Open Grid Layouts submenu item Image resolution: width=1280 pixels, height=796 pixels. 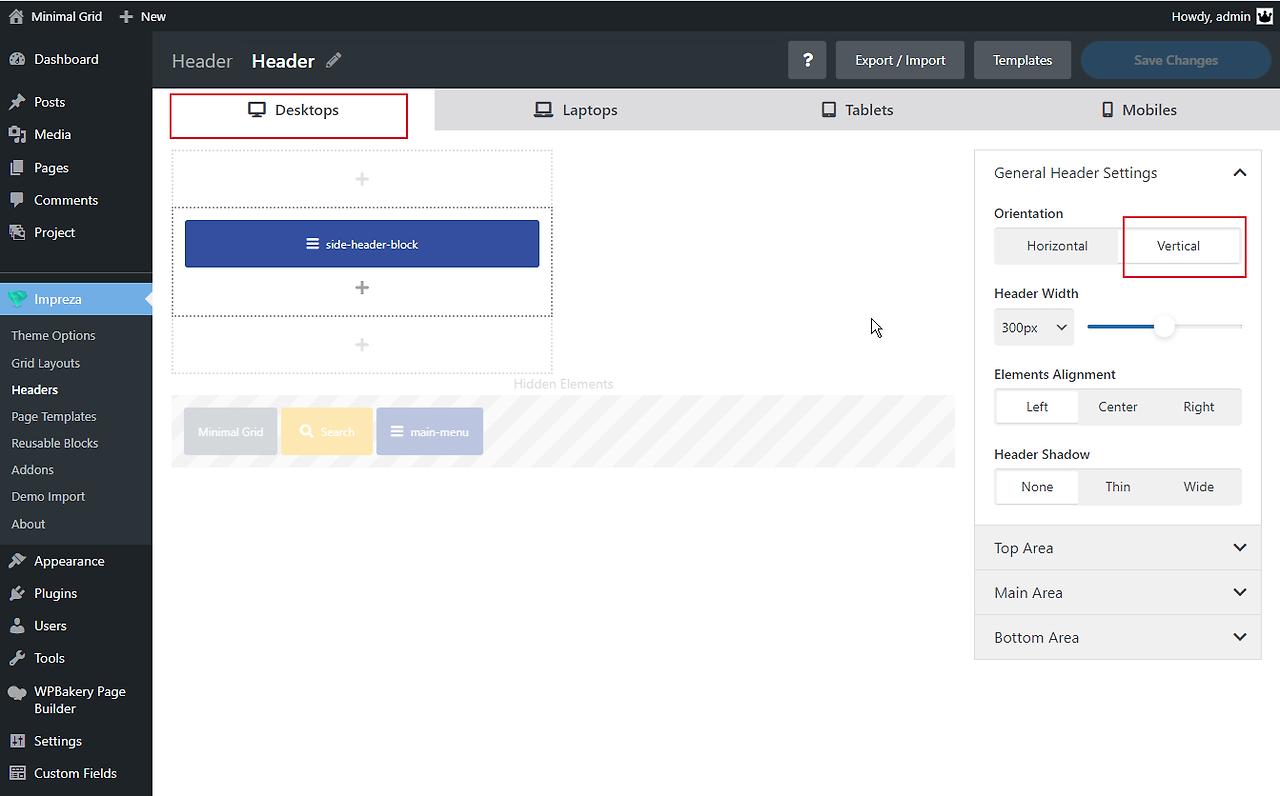[45, 363]
